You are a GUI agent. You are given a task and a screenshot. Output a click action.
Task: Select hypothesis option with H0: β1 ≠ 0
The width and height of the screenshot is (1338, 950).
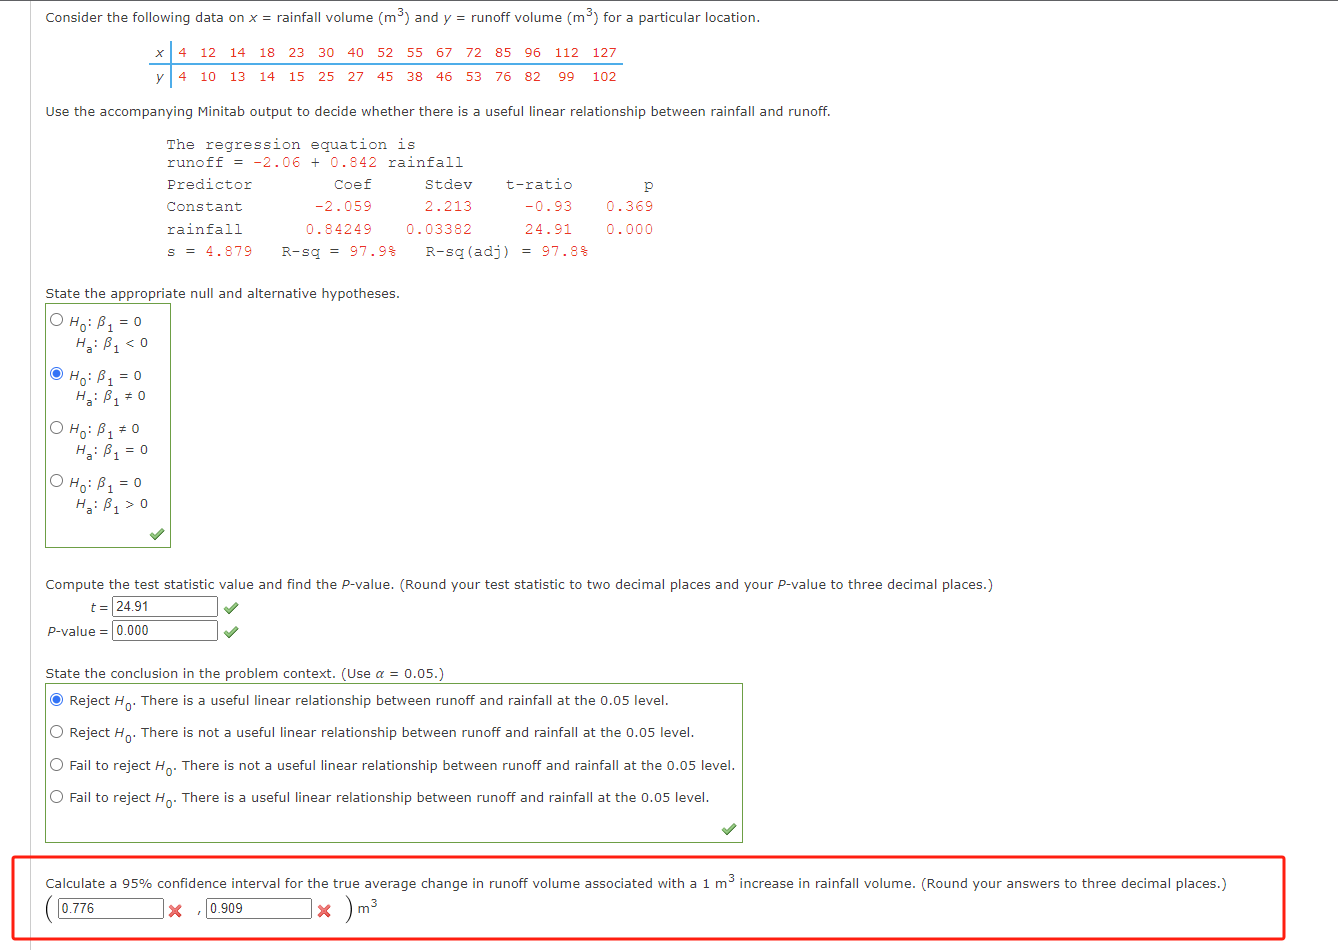coord(56,428)
